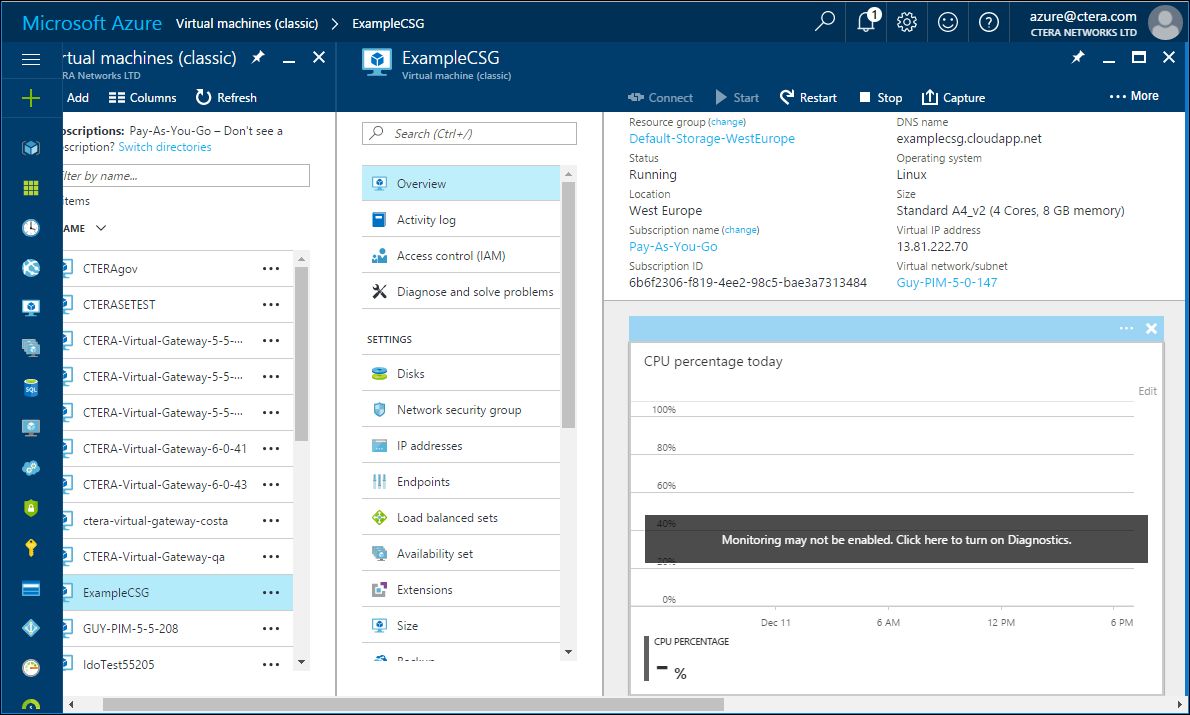Open the ellipsis menu for CTERA-Virtual-Gateway-6-0-41

pos(271,449)
